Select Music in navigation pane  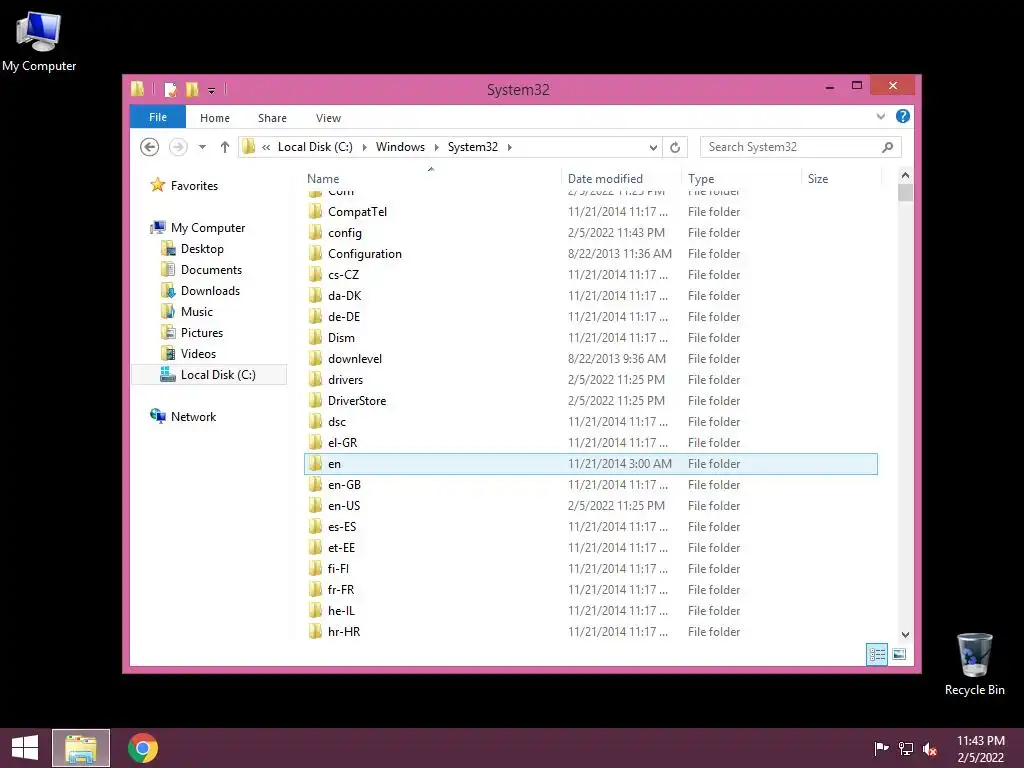(x=197, y=312)
